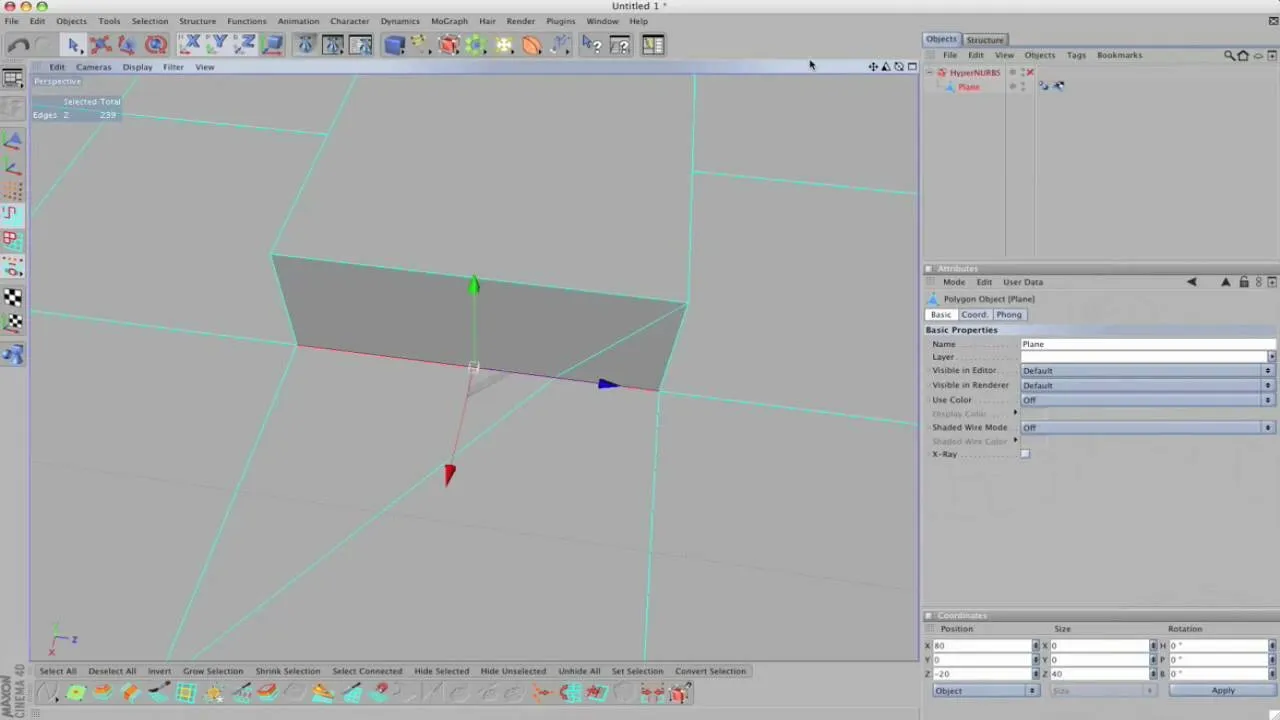Switch to the Structure tab in Object Manager
Viewport: 1280px width, 720px height.
click(x=984, y=40)
